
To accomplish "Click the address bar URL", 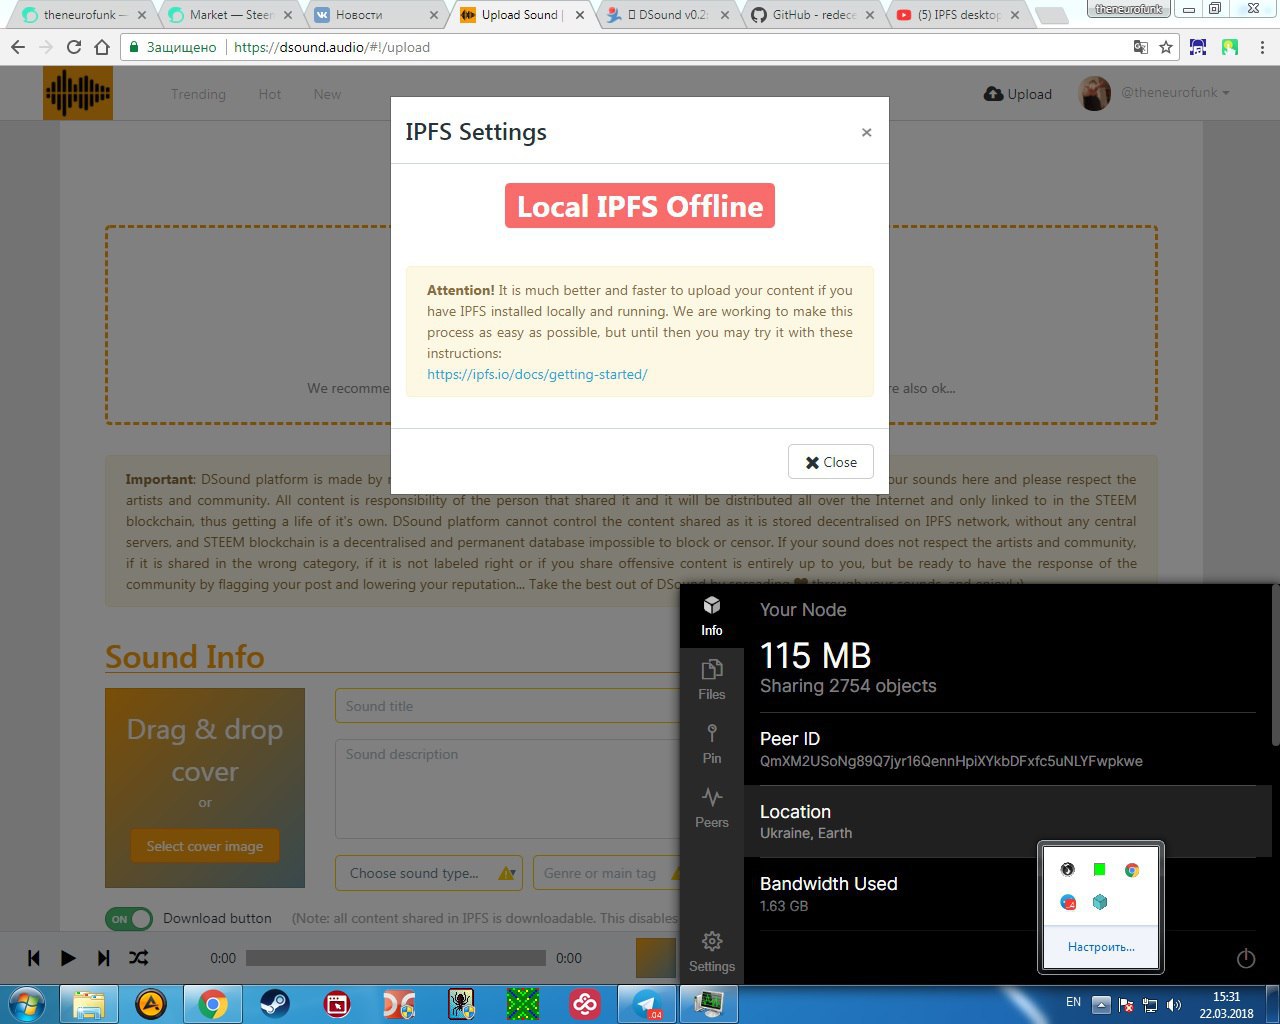I will pos(332,47).
